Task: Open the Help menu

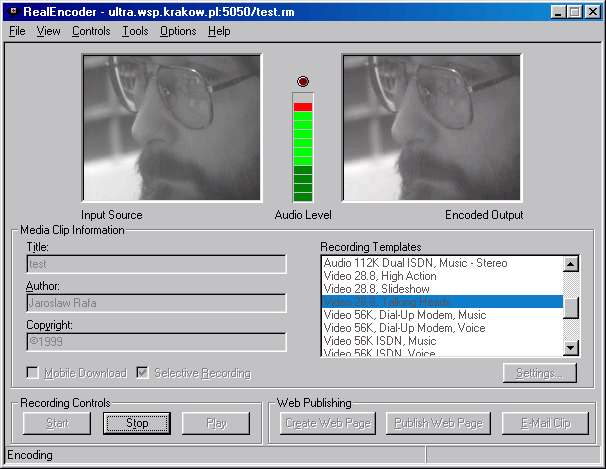Action: (x=219, y=31)
